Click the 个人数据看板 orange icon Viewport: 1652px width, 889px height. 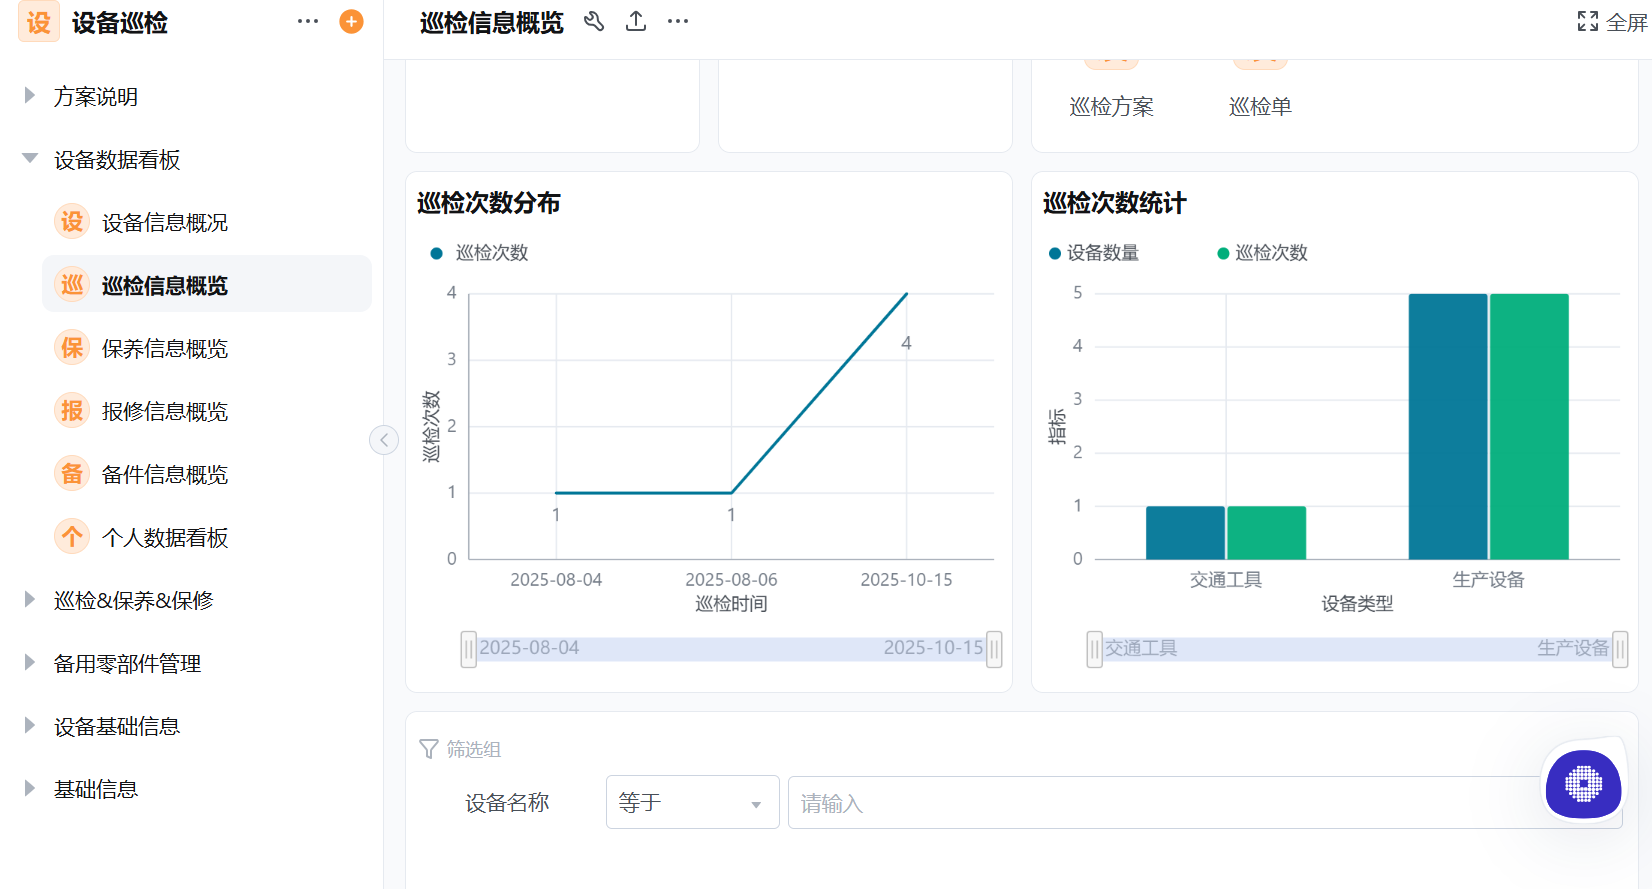[72, 537]
